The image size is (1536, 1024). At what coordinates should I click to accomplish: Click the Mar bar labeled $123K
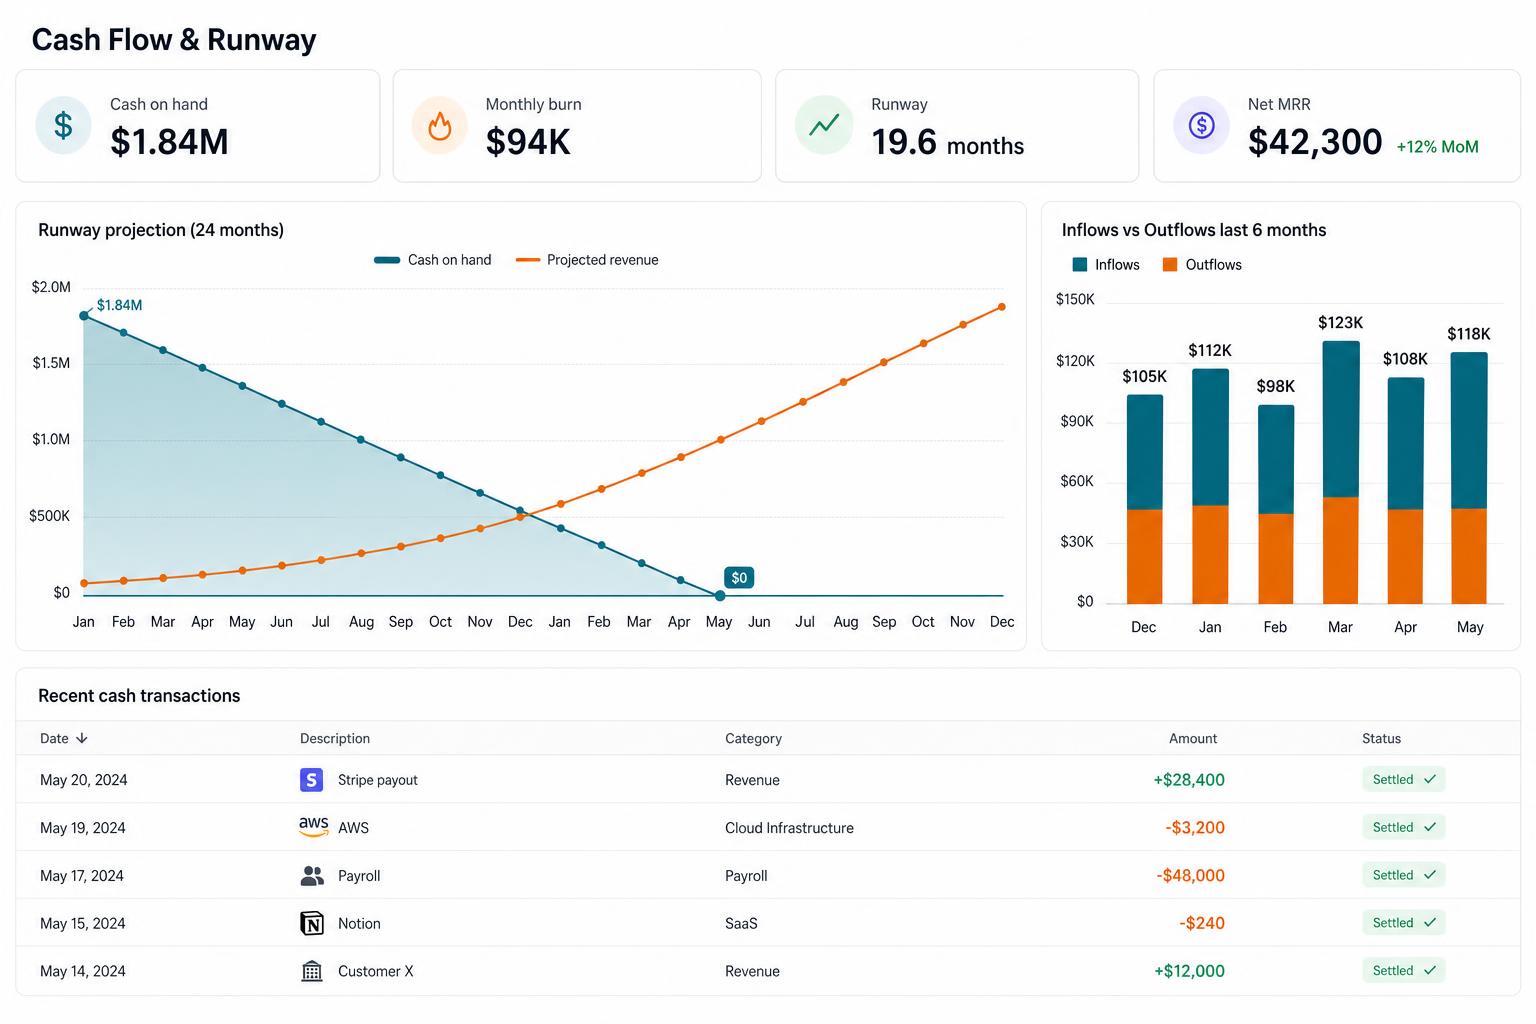[x=1341, y=472]
